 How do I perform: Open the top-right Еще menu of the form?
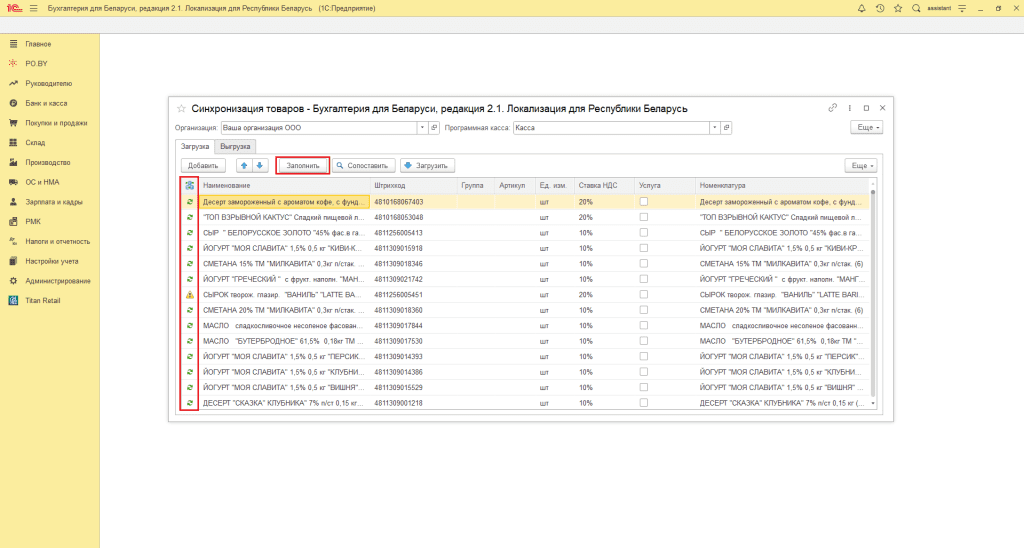pyautogui.click(x=867, y=127)
